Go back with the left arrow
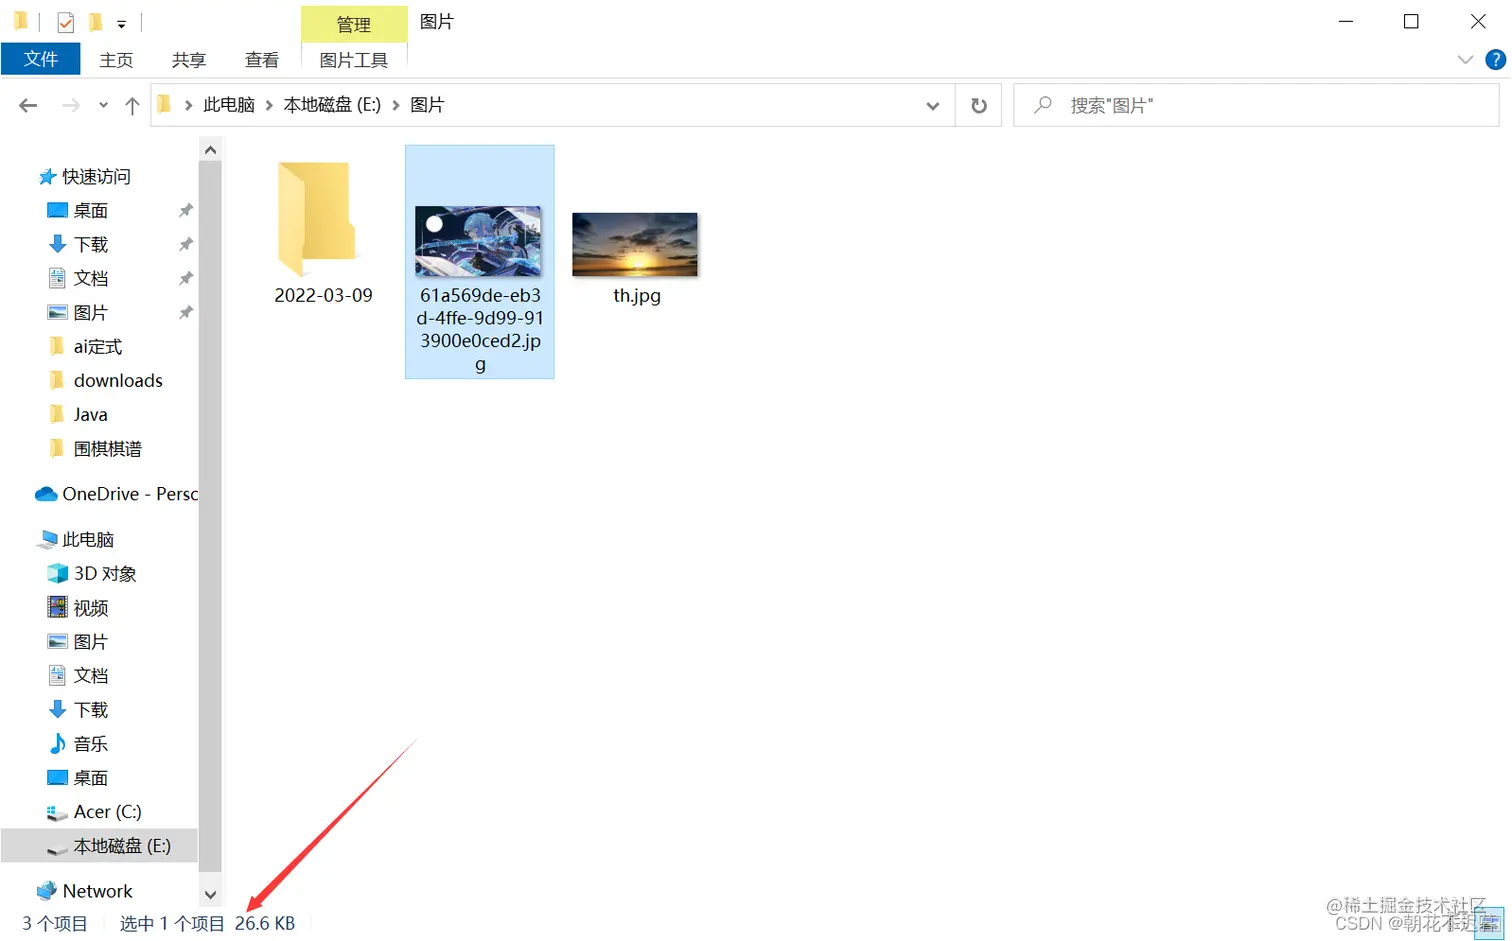 pyautogui.click(x=28, y=105)
